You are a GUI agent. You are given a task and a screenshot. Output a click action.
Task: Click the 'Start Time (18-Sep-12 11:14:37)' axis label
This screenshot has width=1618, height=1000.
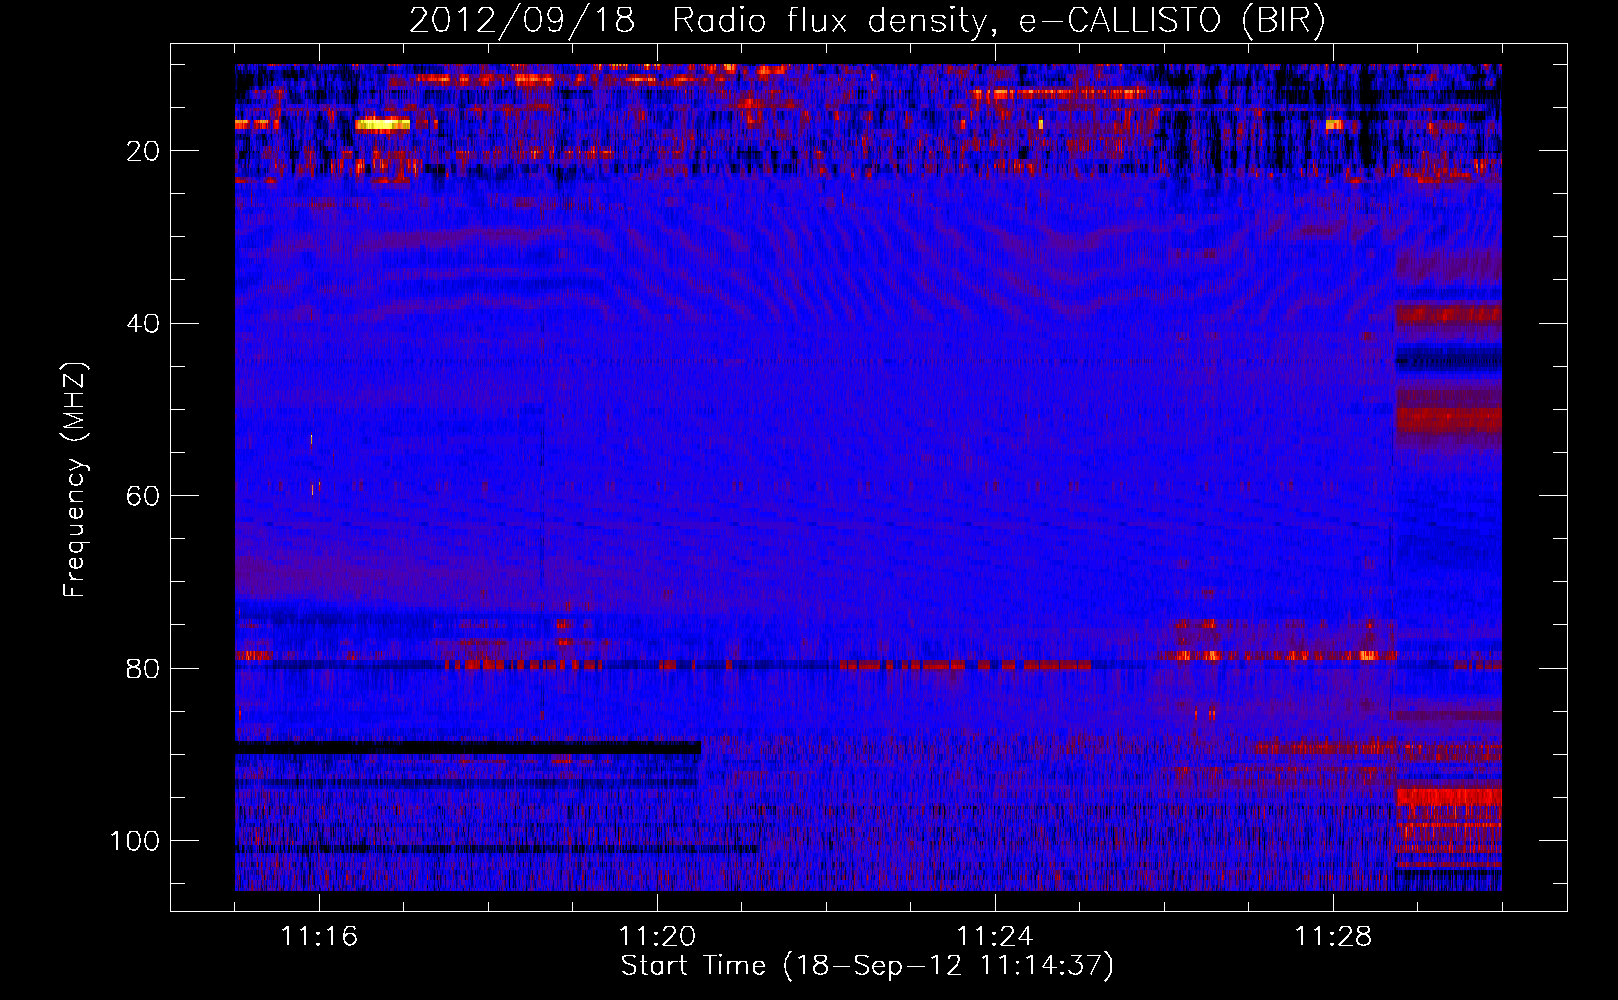click(867, 966)
